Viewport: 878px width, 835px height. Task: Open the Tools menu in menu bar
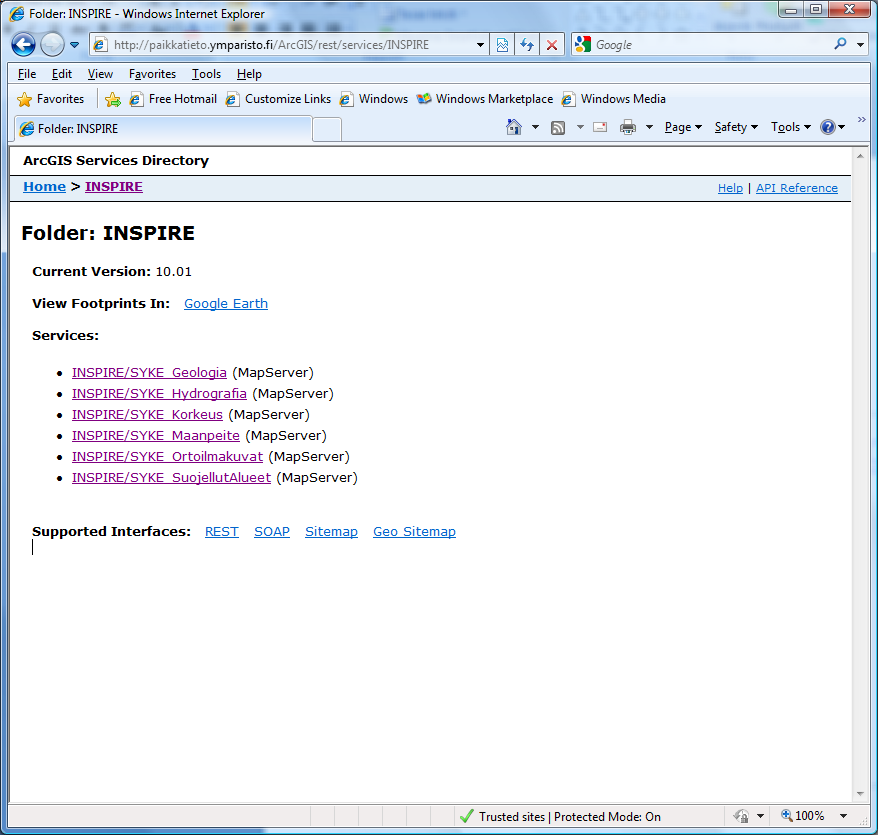pyautogui.click(x=206, y=74)
